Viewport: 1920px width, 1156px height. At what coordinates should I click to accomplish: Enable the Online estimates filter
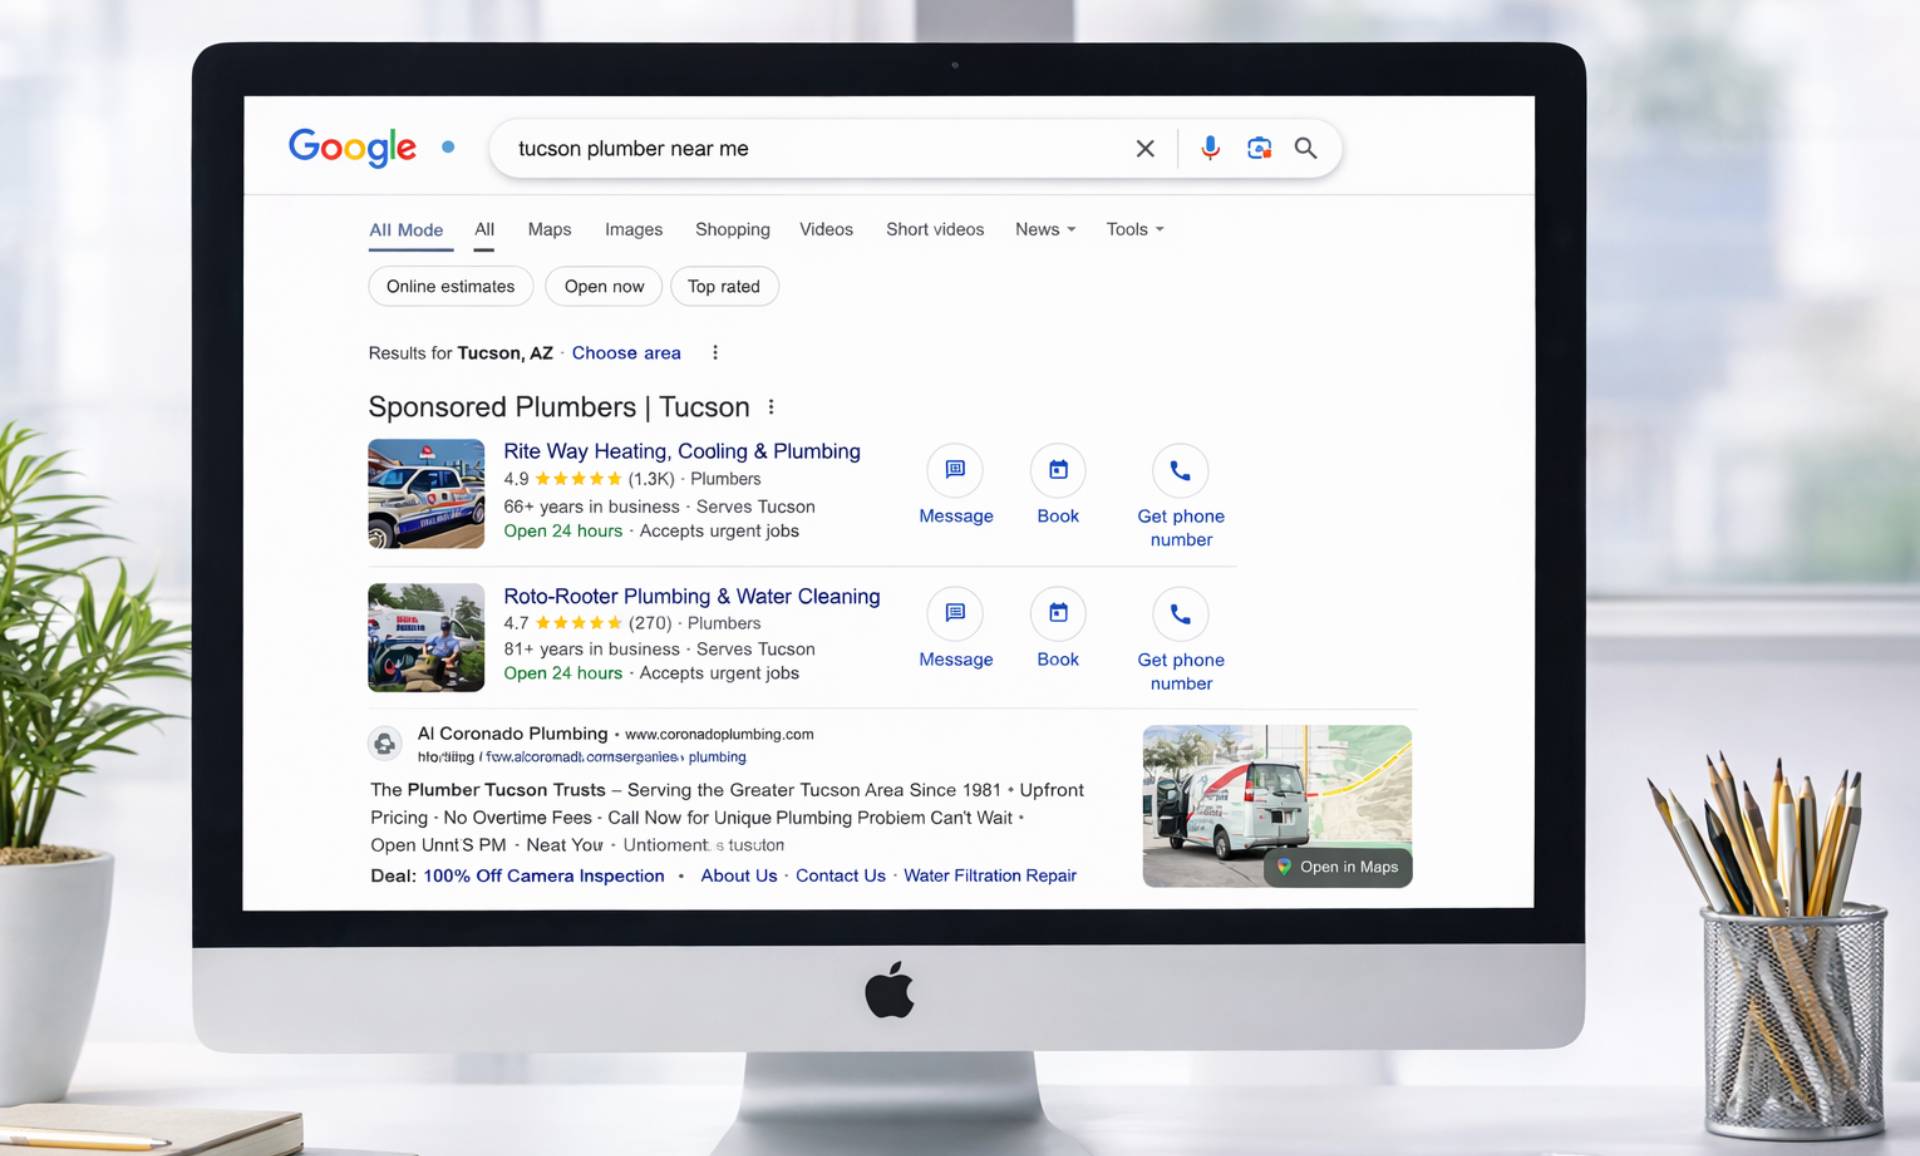[450, 286]
